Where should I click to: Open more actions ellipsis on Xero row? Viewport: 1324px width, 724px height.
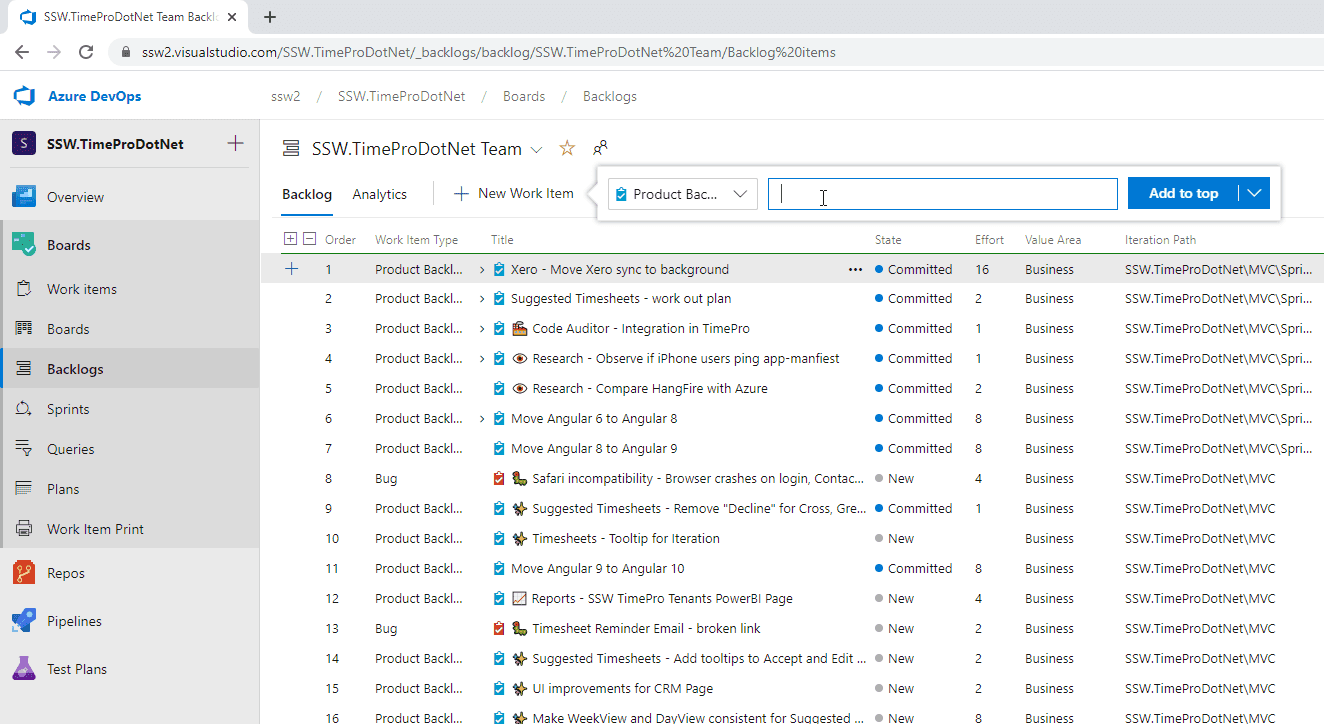[x=855, y=269]
